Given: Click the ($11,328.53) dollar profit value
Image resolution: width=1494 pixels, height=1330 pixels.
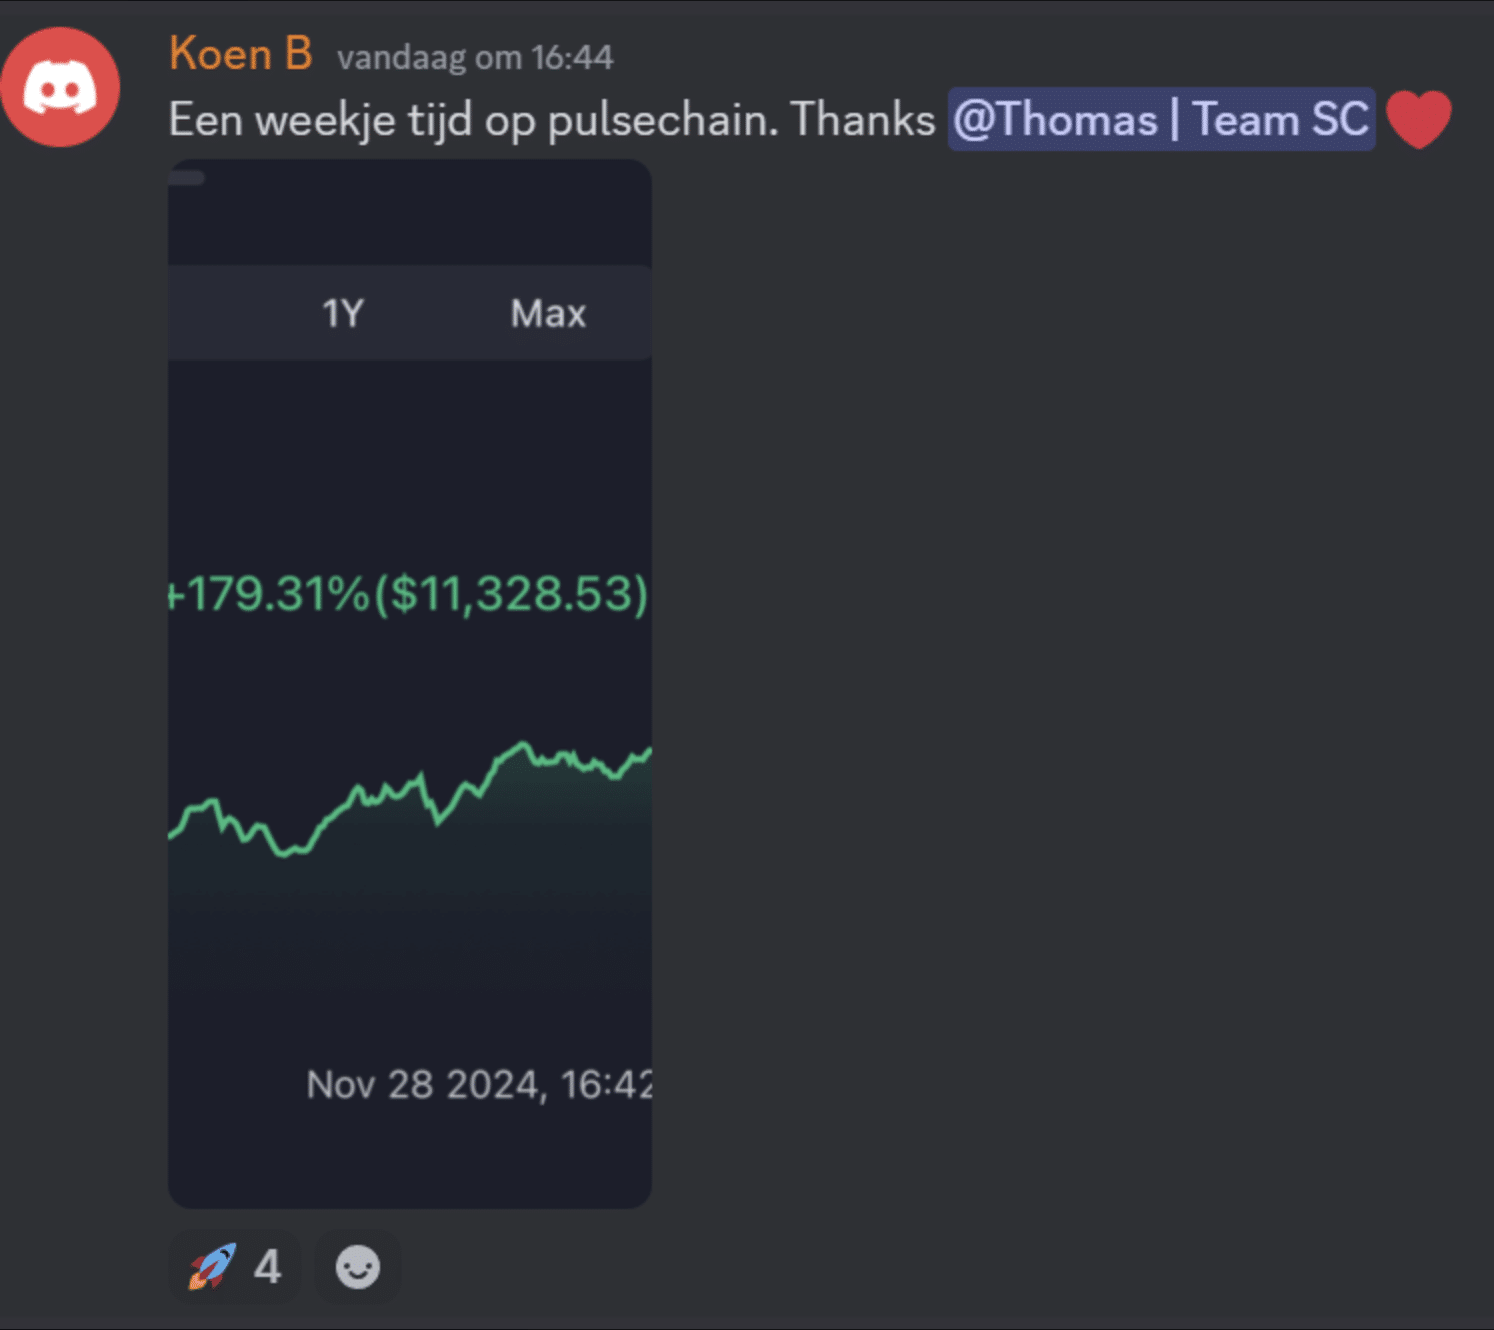Looking at the screenshot, I should point(512,594).
